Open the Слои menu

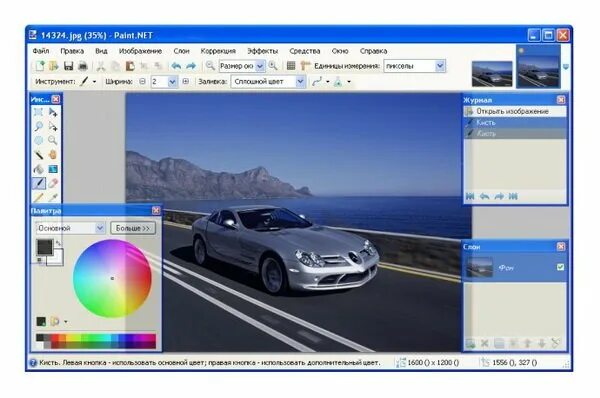coord(181,51)
